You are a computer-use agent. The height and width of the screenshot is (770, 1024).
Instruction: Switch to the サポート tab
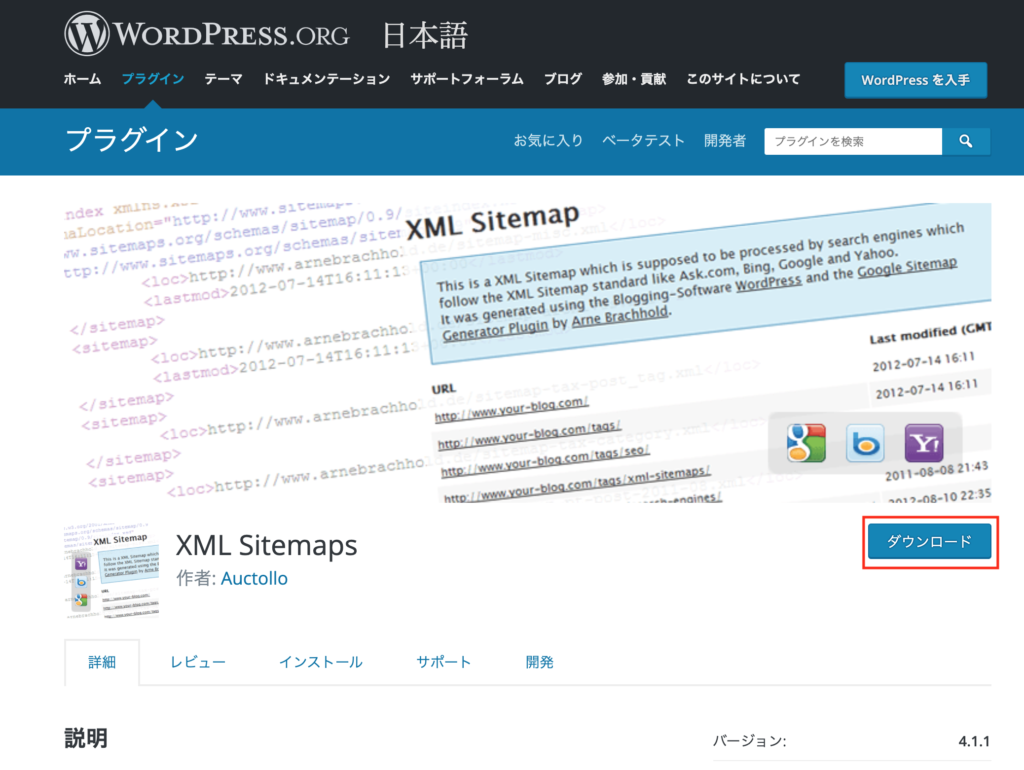443,662
